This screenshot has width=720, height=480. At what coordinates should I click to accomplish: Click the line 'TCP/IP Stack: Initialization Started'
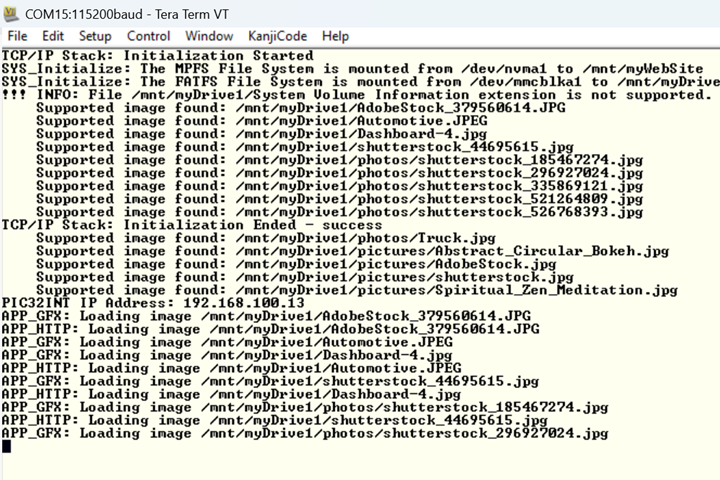158,56
